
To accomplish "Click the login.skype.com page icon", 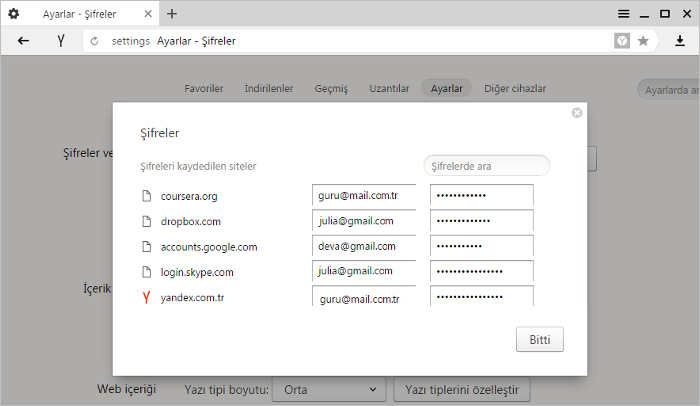I will 146,272.
